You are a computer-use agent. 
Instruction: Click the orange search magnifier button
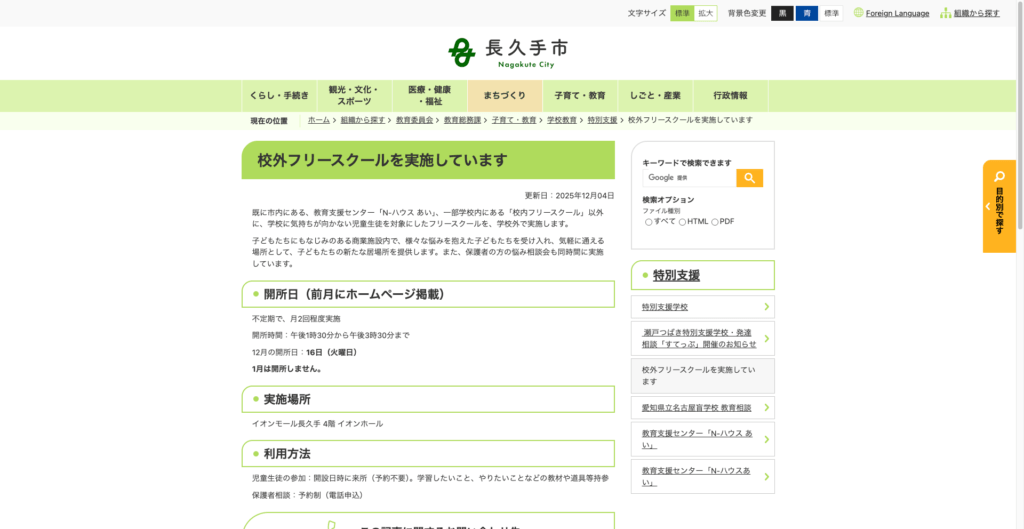(x=749, y=178)
